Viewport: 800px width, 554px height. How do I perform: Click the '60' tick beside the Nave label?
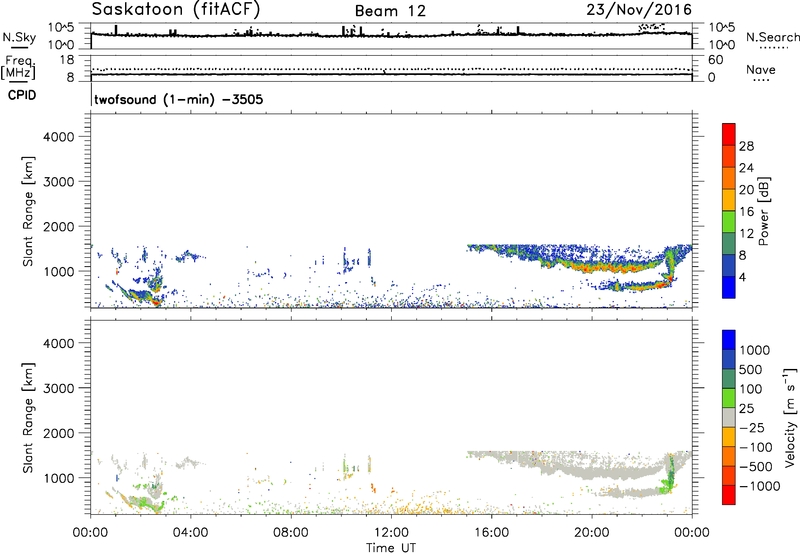(716, 60)
